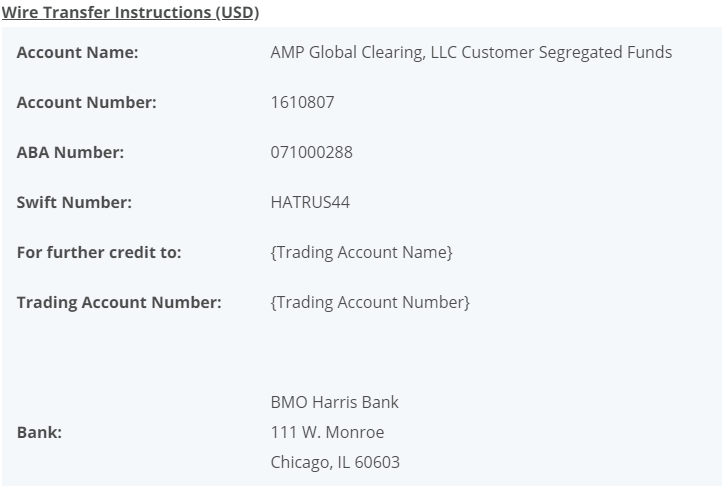The height and width of the screenshot is (486, 722).
Task: Click the ABA Number label
Action: pos(70,152)
